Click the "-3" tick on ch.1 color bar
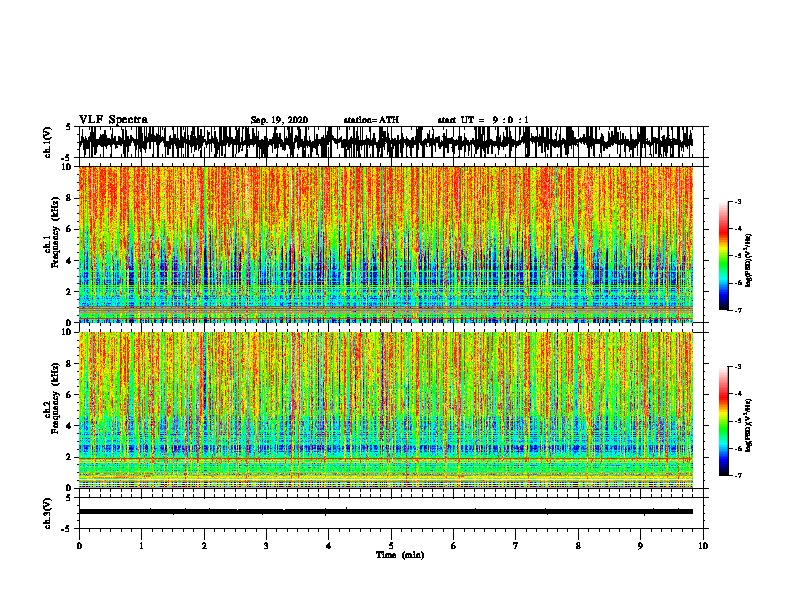The width and height of the screenshot is (792, 612). pos(737,201)
